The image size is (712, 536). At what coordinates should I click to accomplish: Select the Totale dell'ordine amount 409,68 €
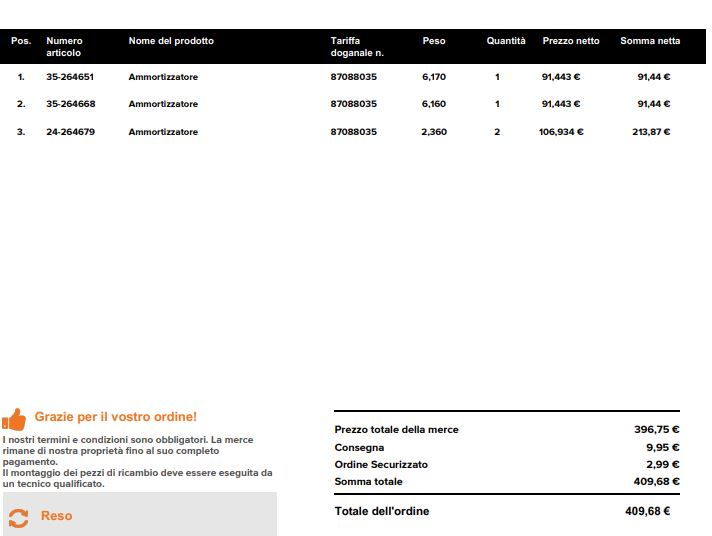(648, 511)
